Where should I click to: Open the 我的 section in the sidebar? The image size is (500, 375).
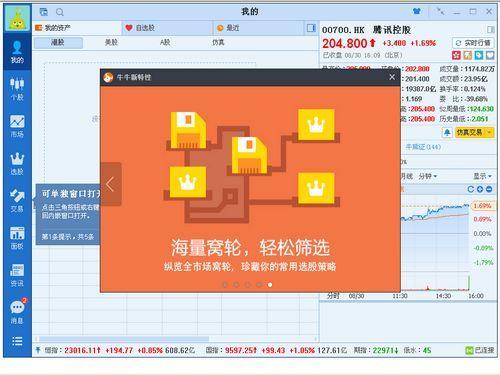point(17,52)
